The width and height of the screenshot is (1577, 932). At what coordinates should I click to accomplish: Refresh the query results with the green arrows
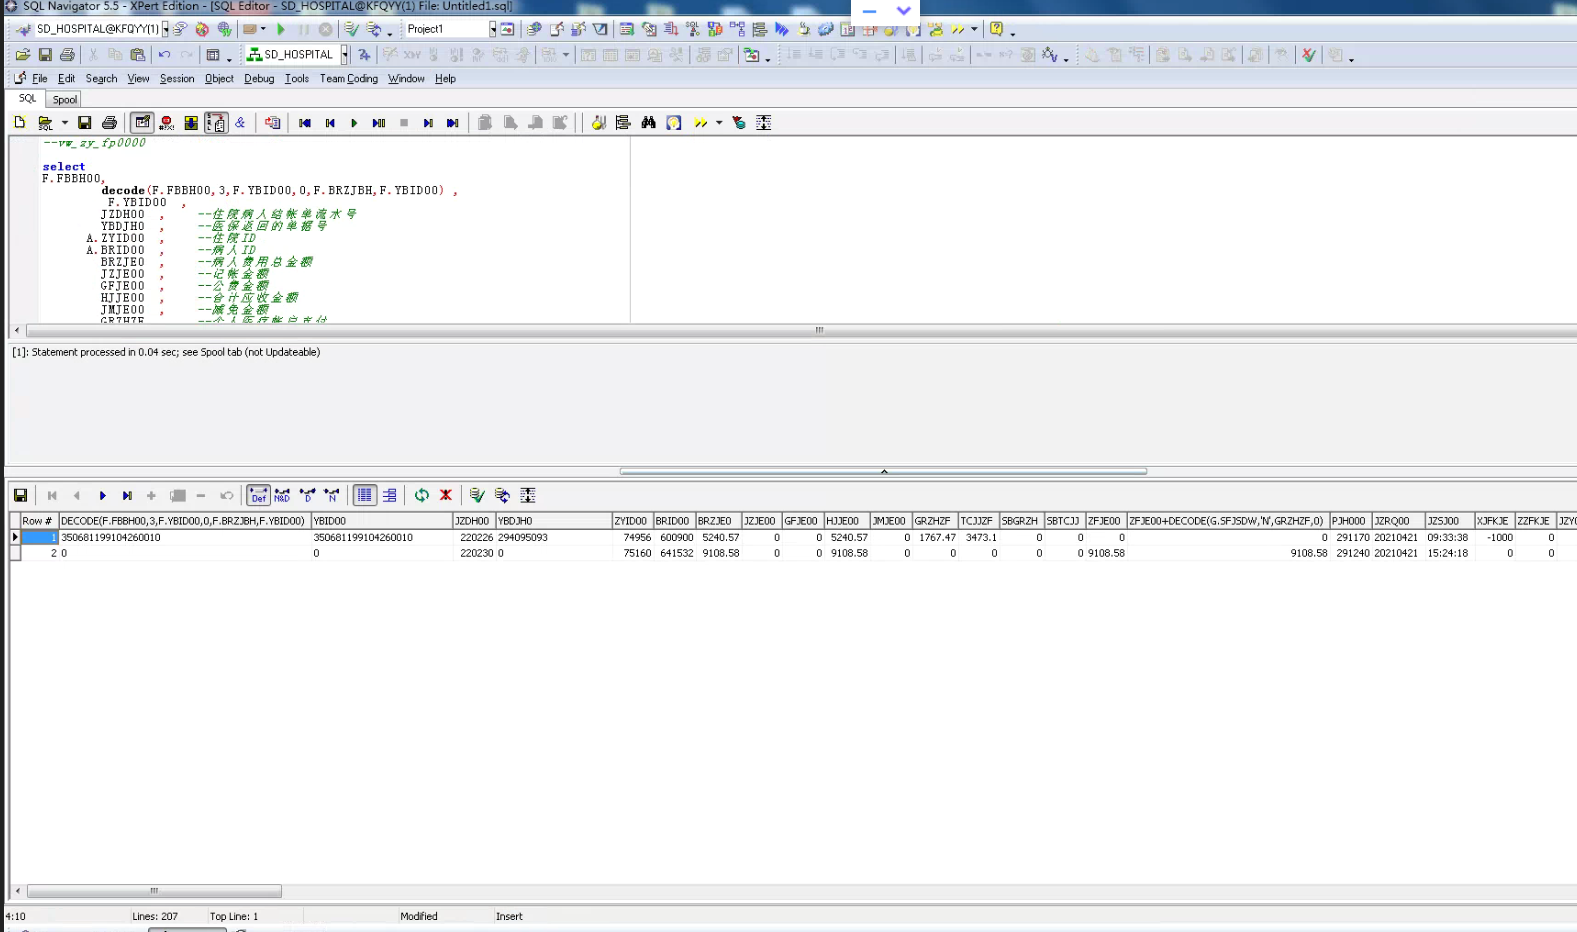pyautogui.click(x=422, y=496)
